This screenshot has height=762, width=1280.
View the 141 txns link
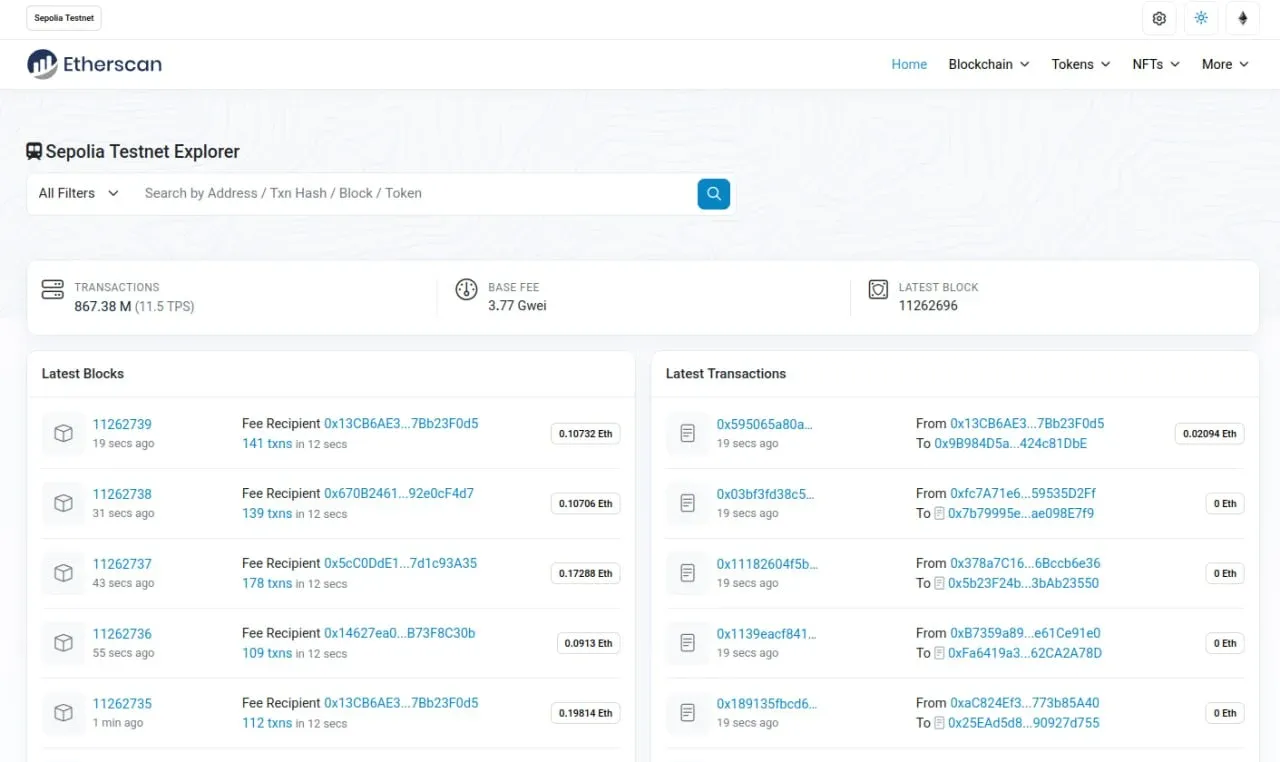click(267, 443)
